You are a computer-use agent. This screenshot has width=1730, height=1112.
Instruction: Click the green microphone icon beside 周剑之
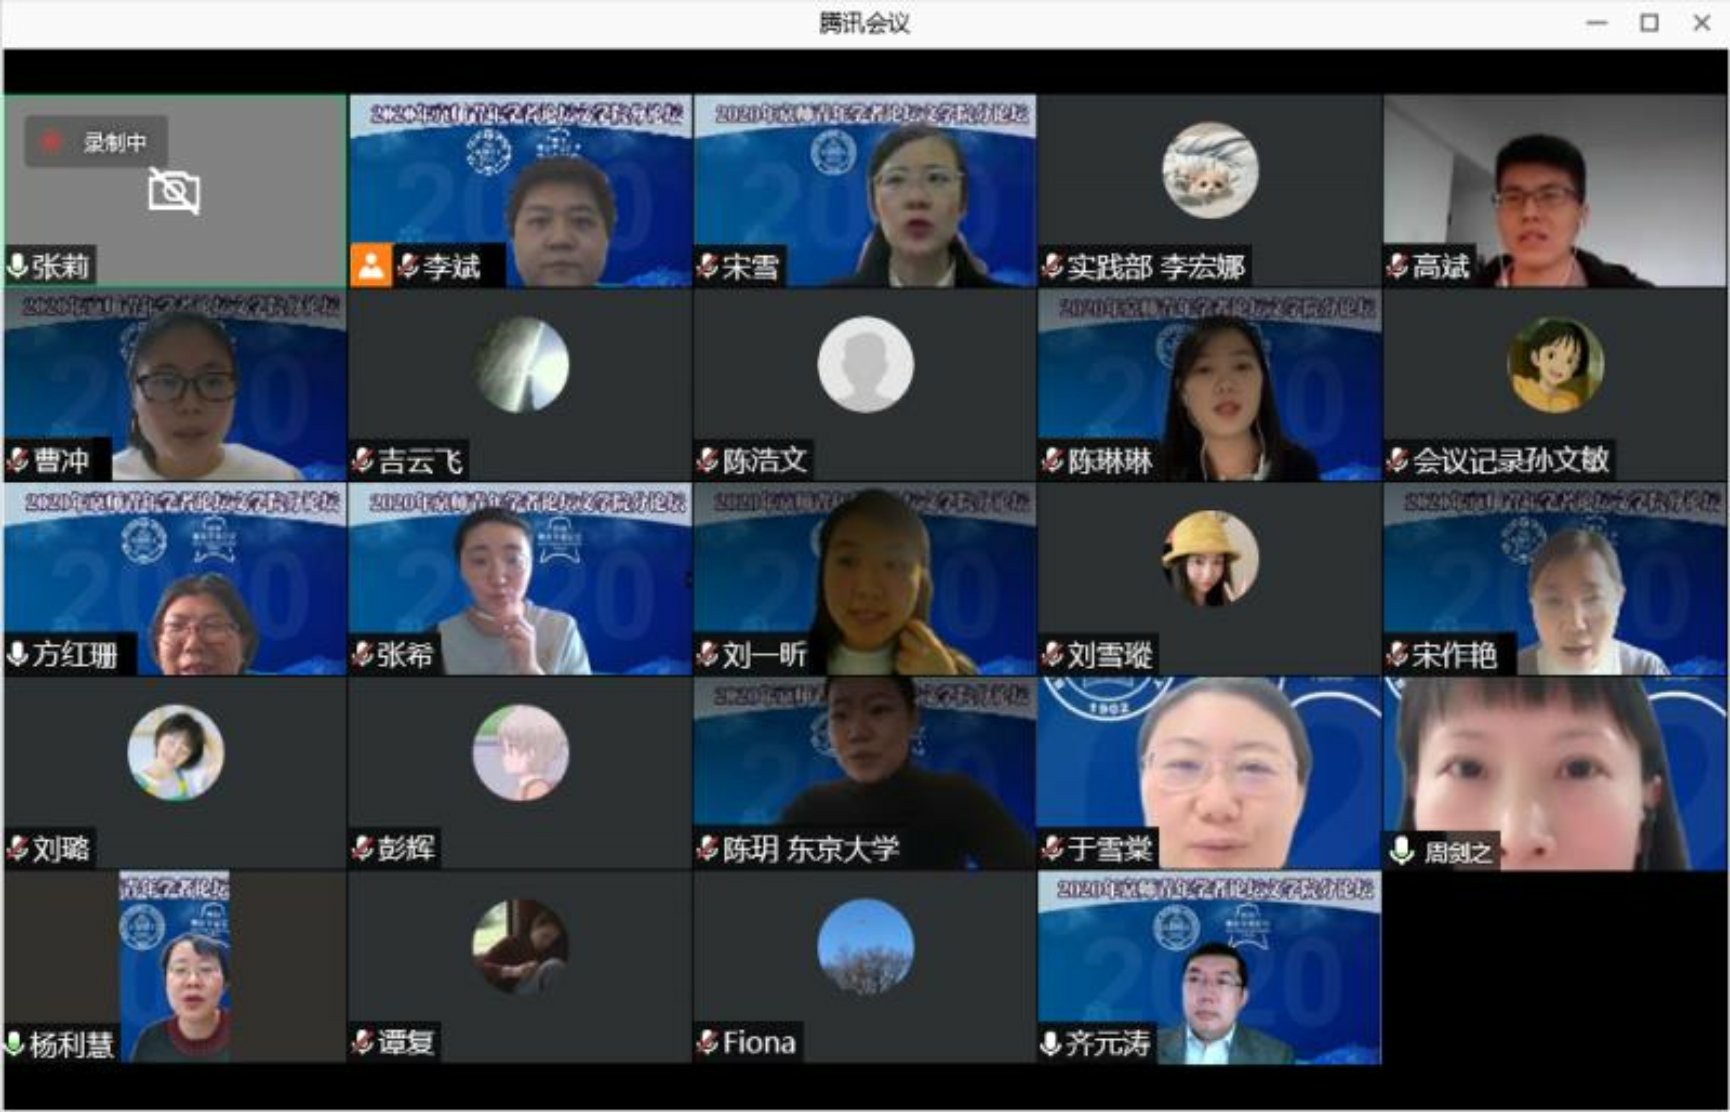tap(1402, 851)
